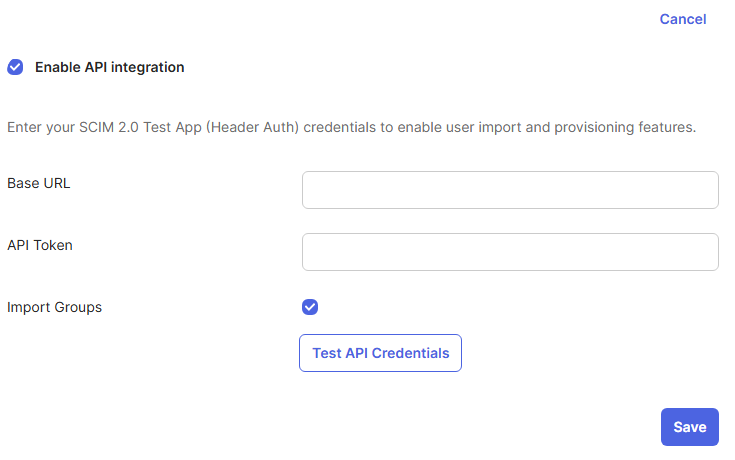Click the SCIM 2.0 credentials description text

pyautogui.click(x=352, y=127)
